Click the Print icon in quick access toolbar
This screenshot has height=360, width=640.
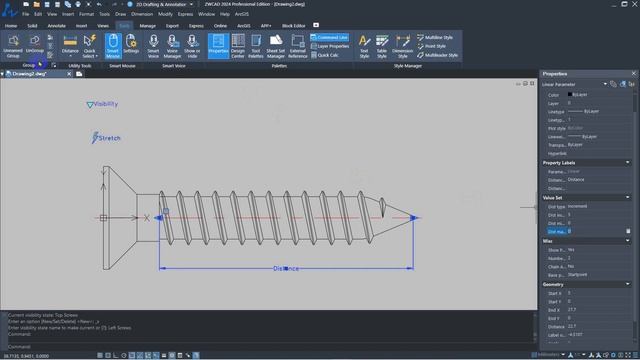(78, 4)
